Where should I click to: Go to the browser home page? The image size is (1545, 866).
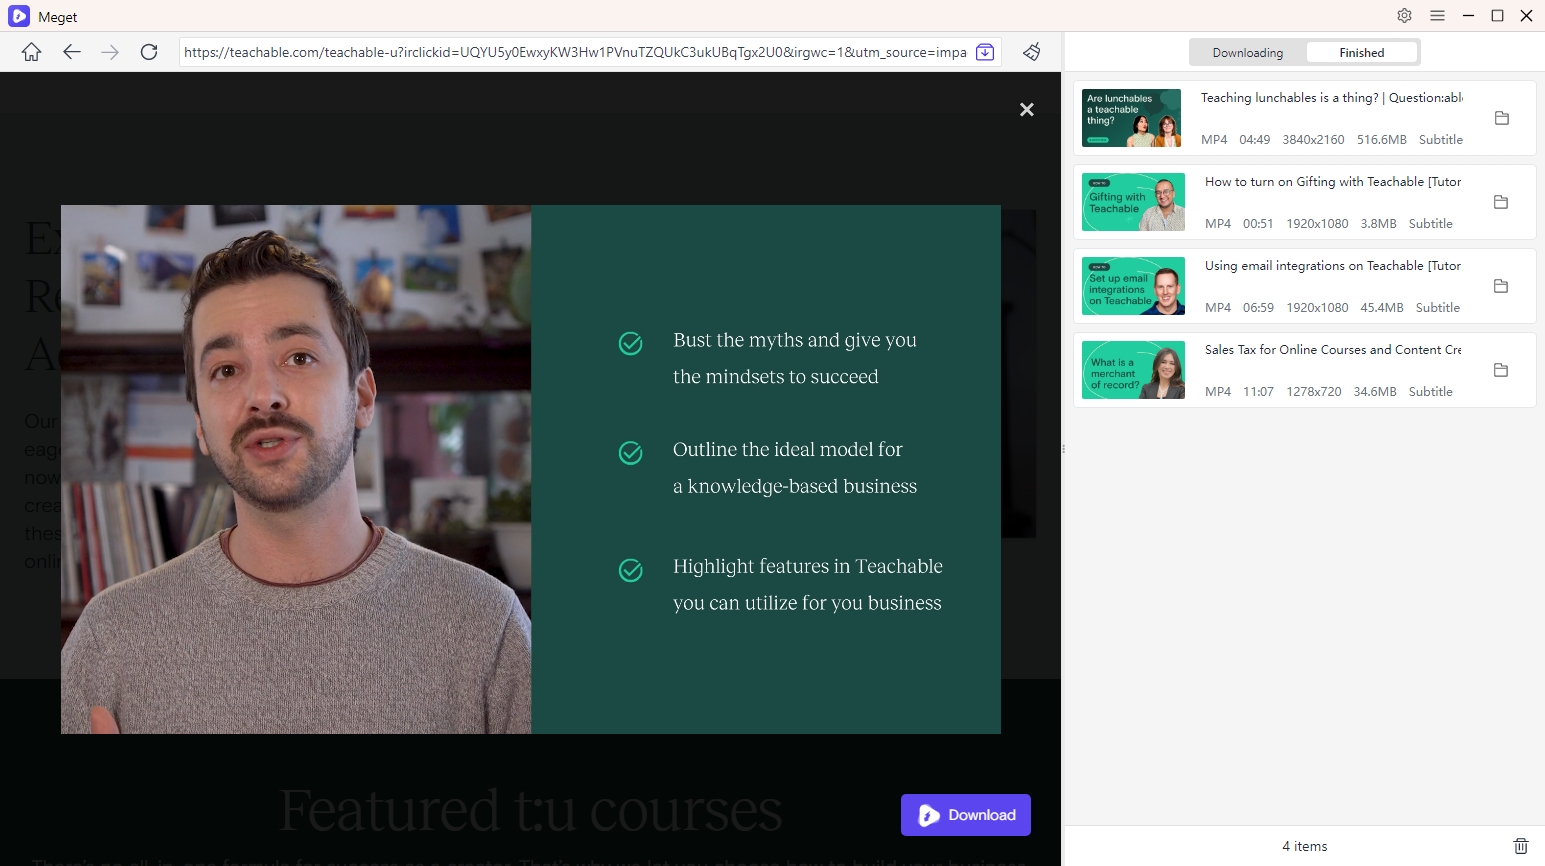click(32, 52)
